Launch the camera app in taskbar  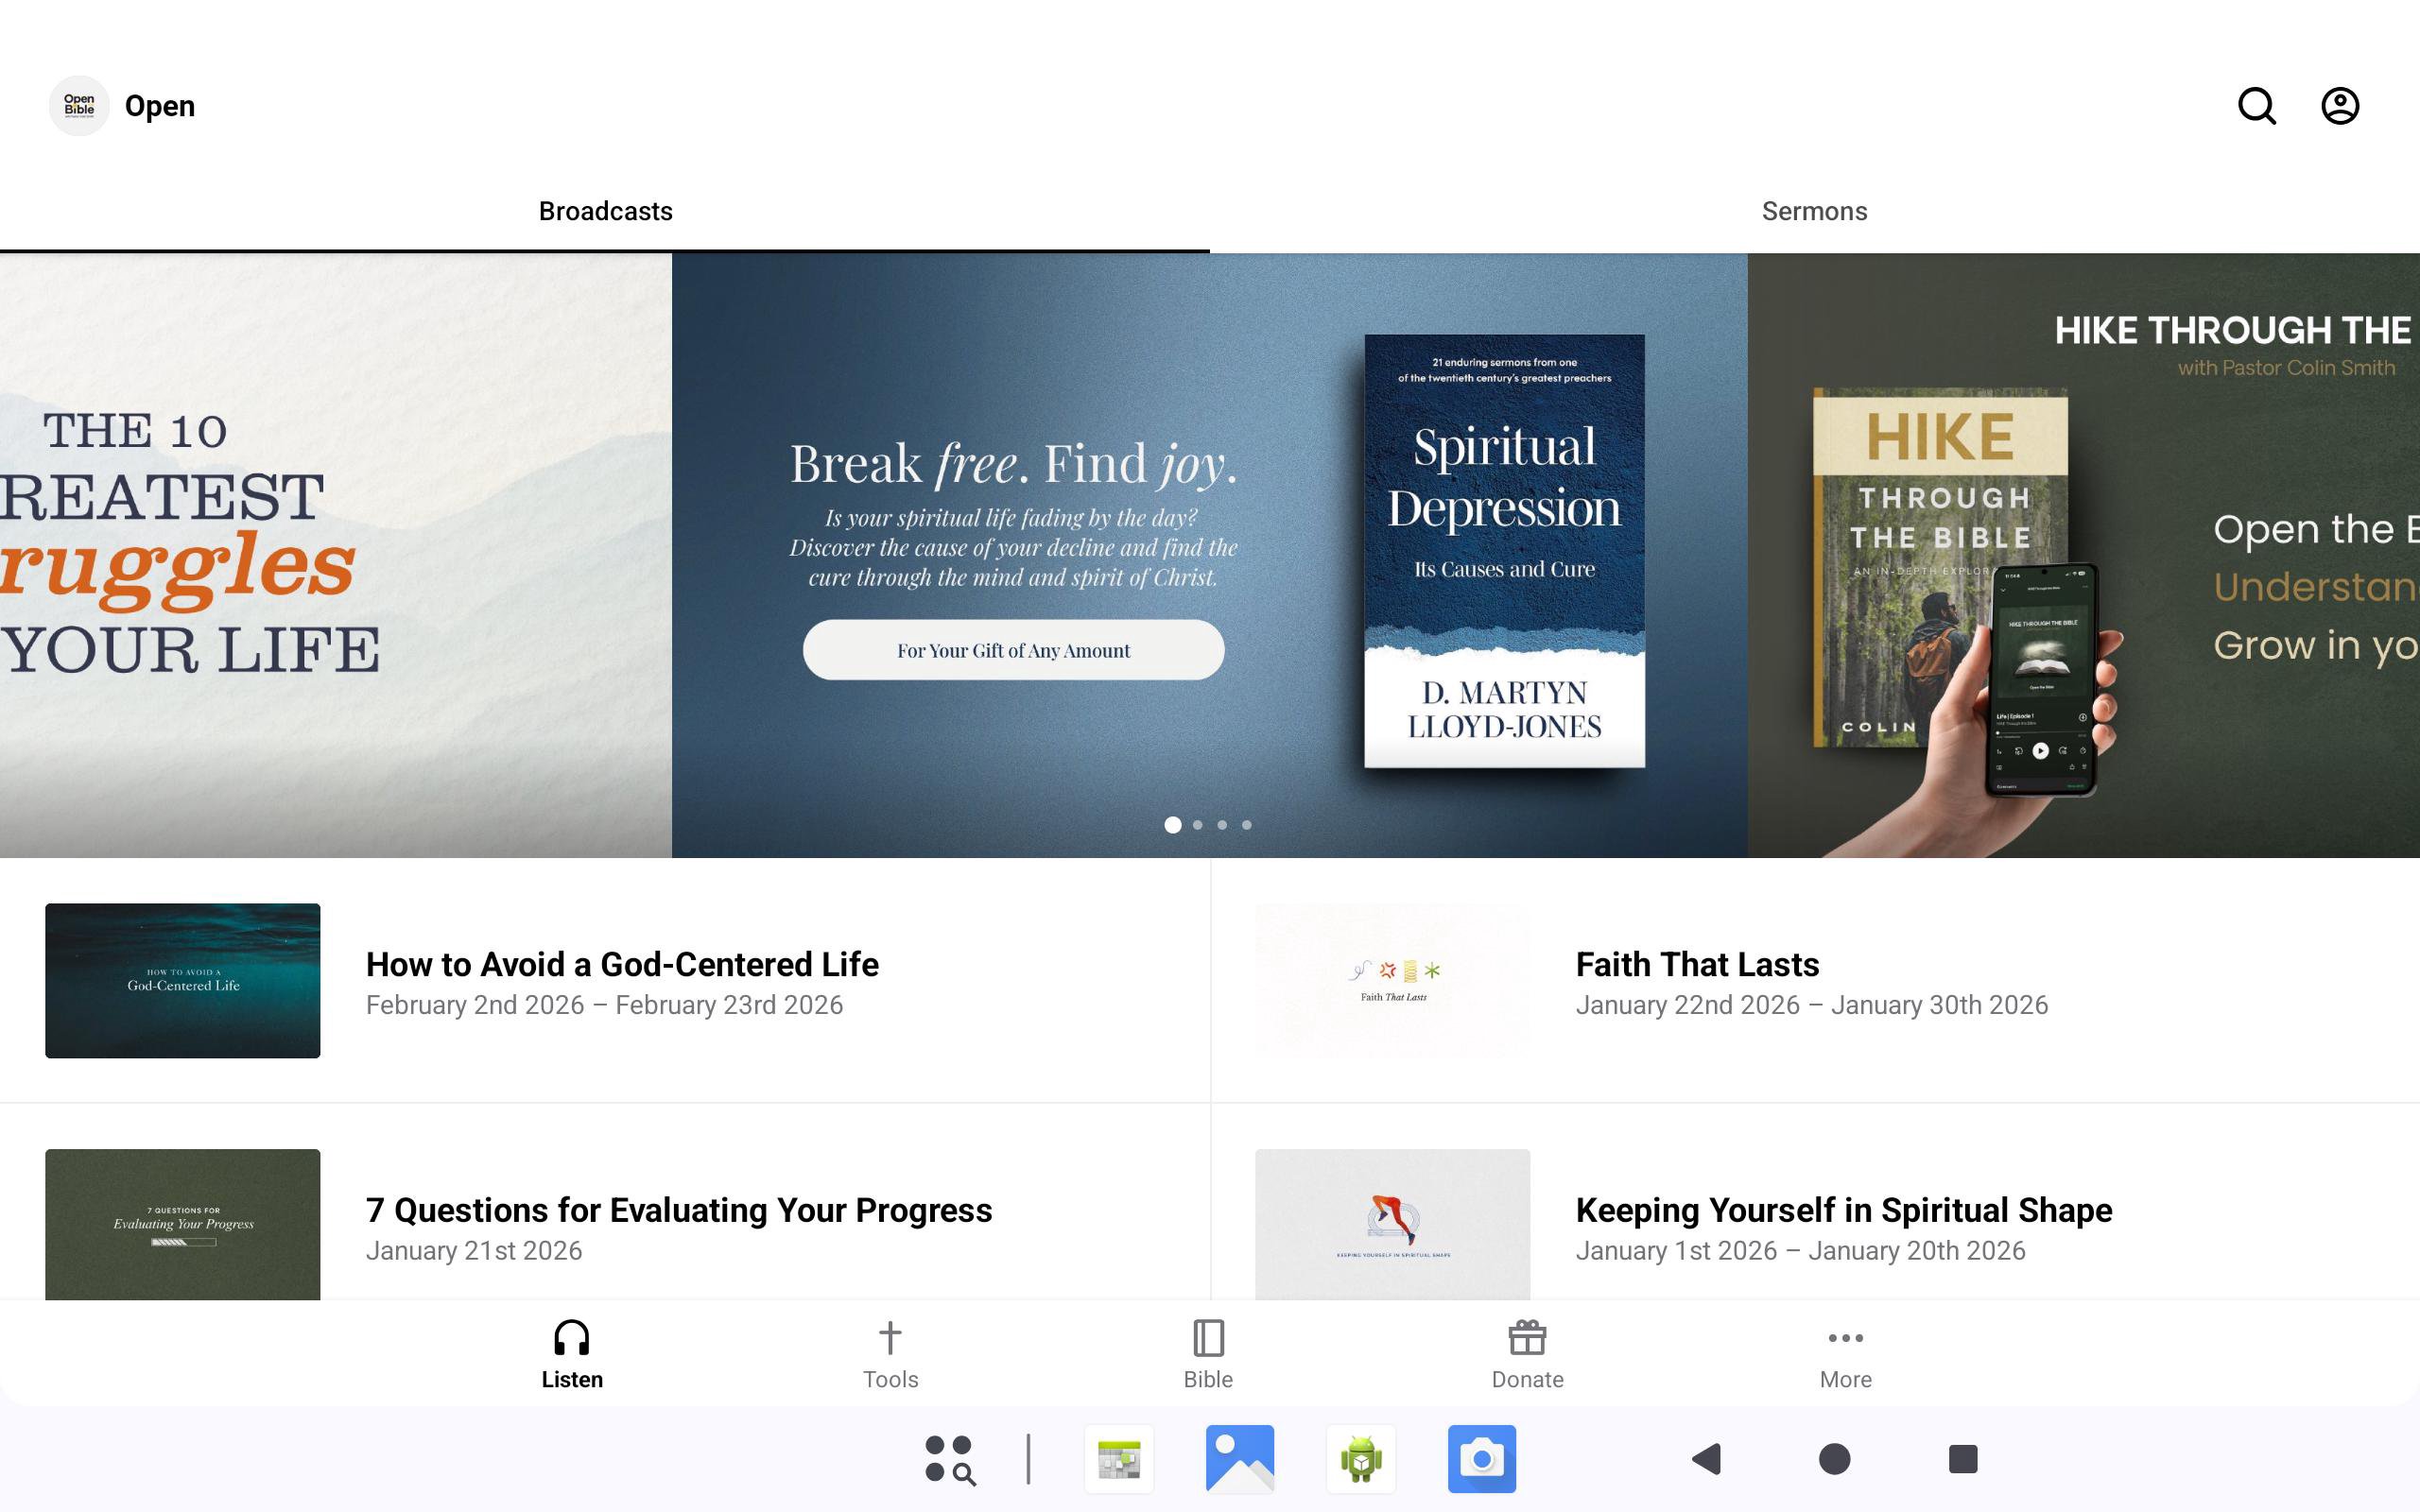(x=1481, y=1458)
